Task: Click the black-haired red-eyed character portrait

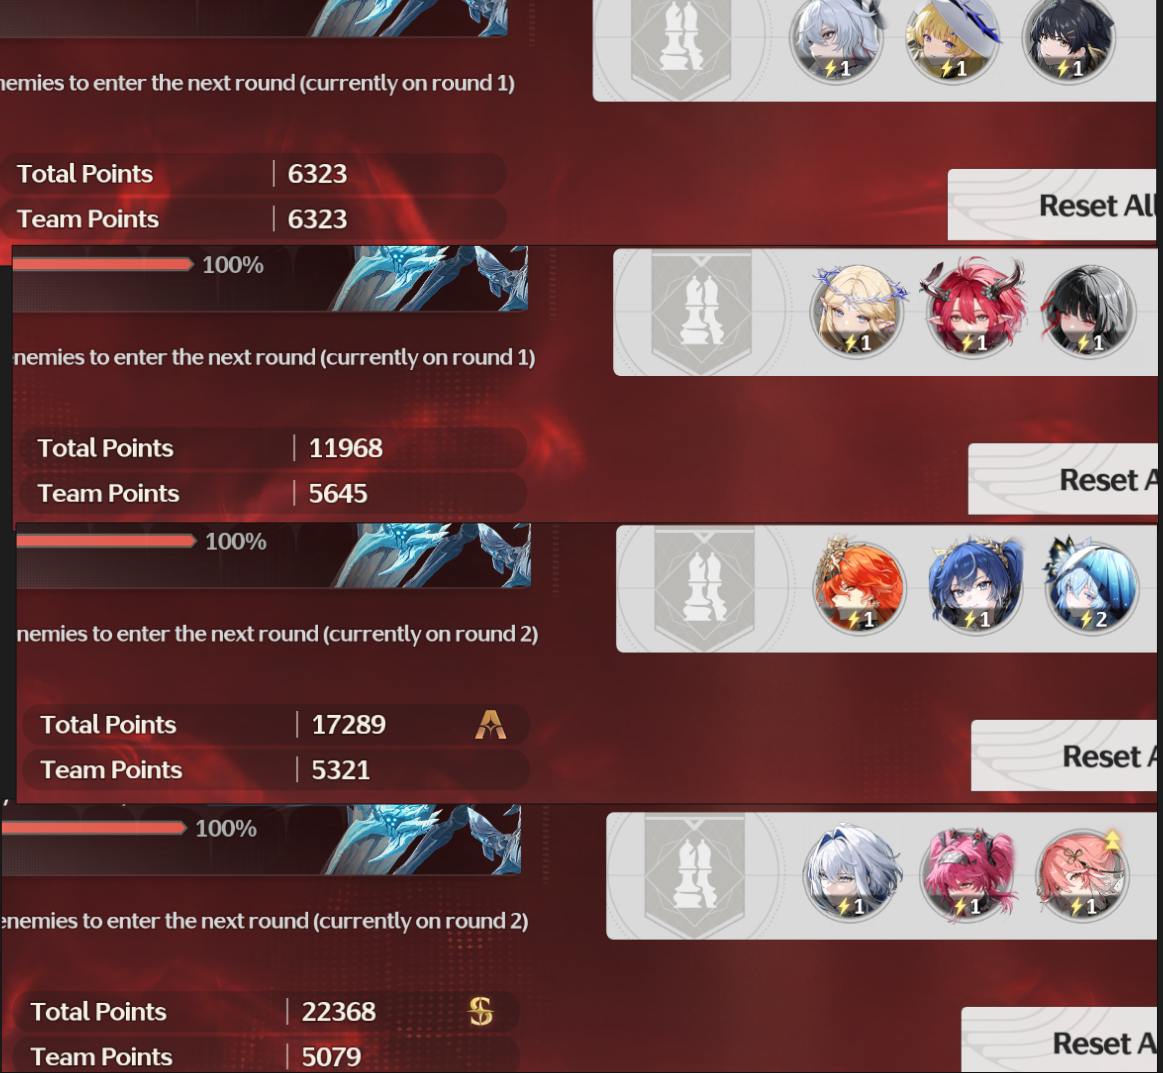Action: tap(1090, 311)
